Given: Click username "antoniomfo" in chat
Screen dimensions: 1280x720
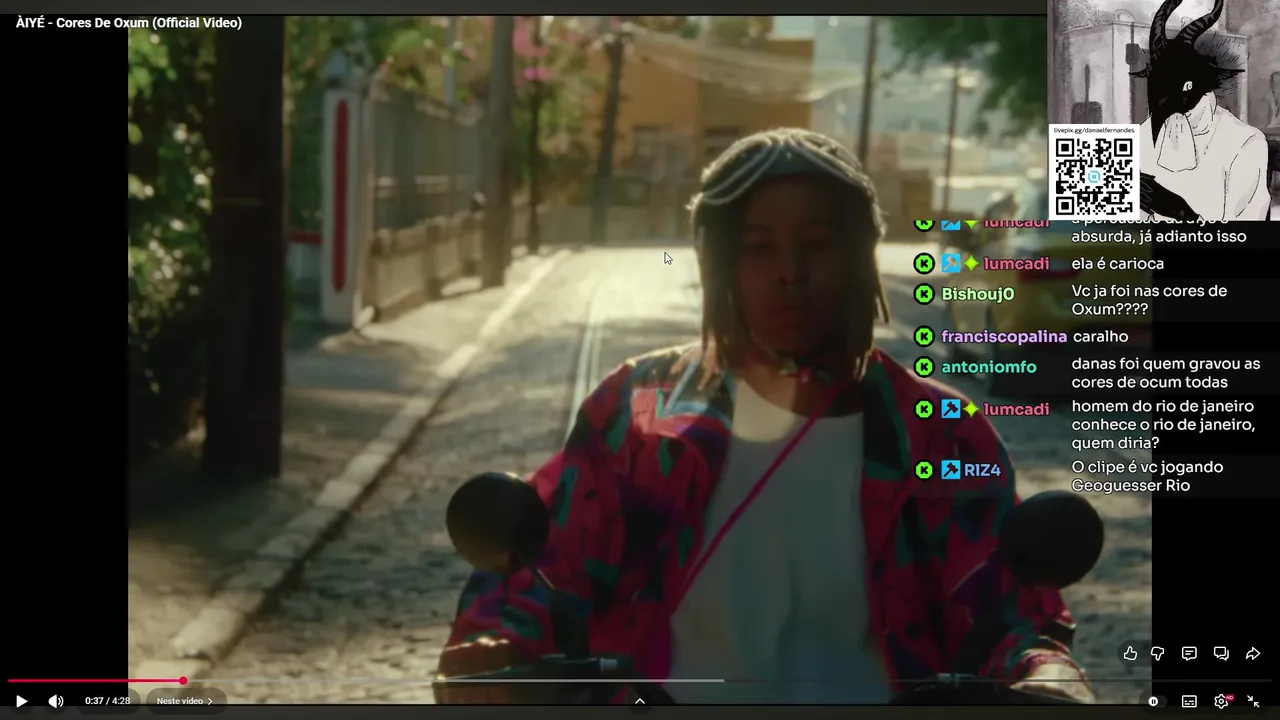Looking at the screenshot, I should coord(989,367).
